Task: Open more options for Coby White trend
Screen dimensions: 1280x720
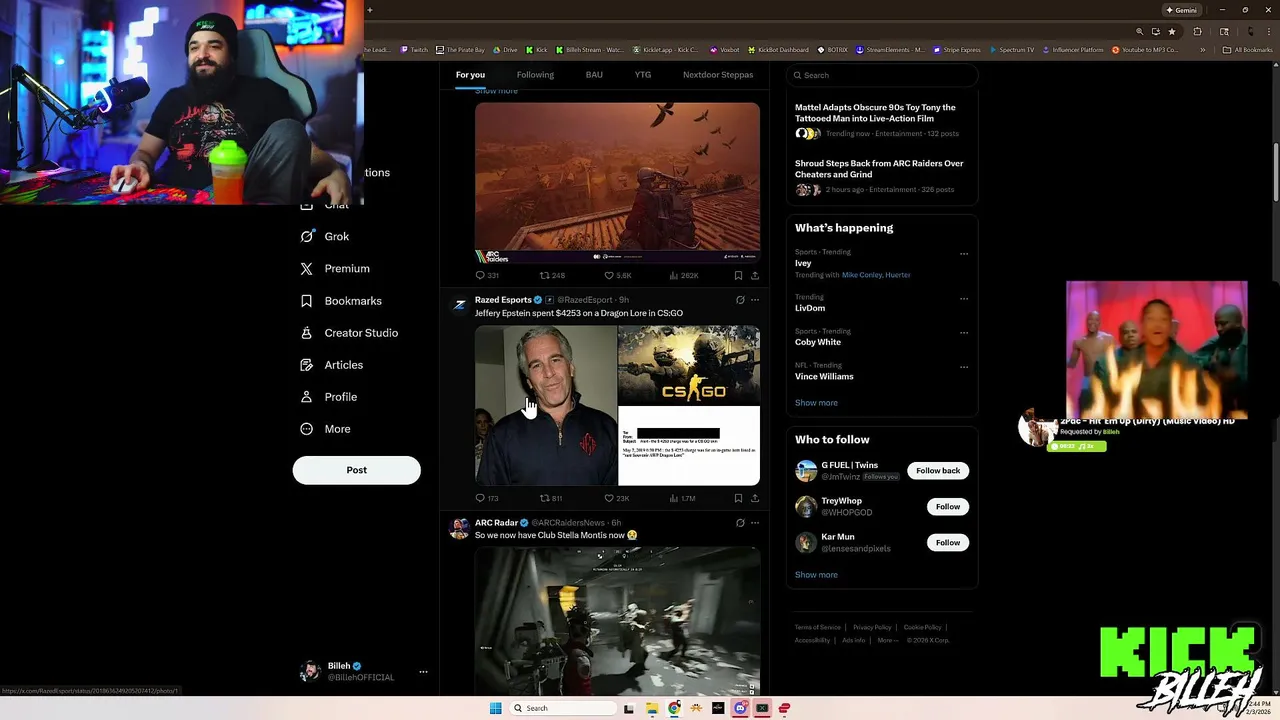Action: (964, 332)
